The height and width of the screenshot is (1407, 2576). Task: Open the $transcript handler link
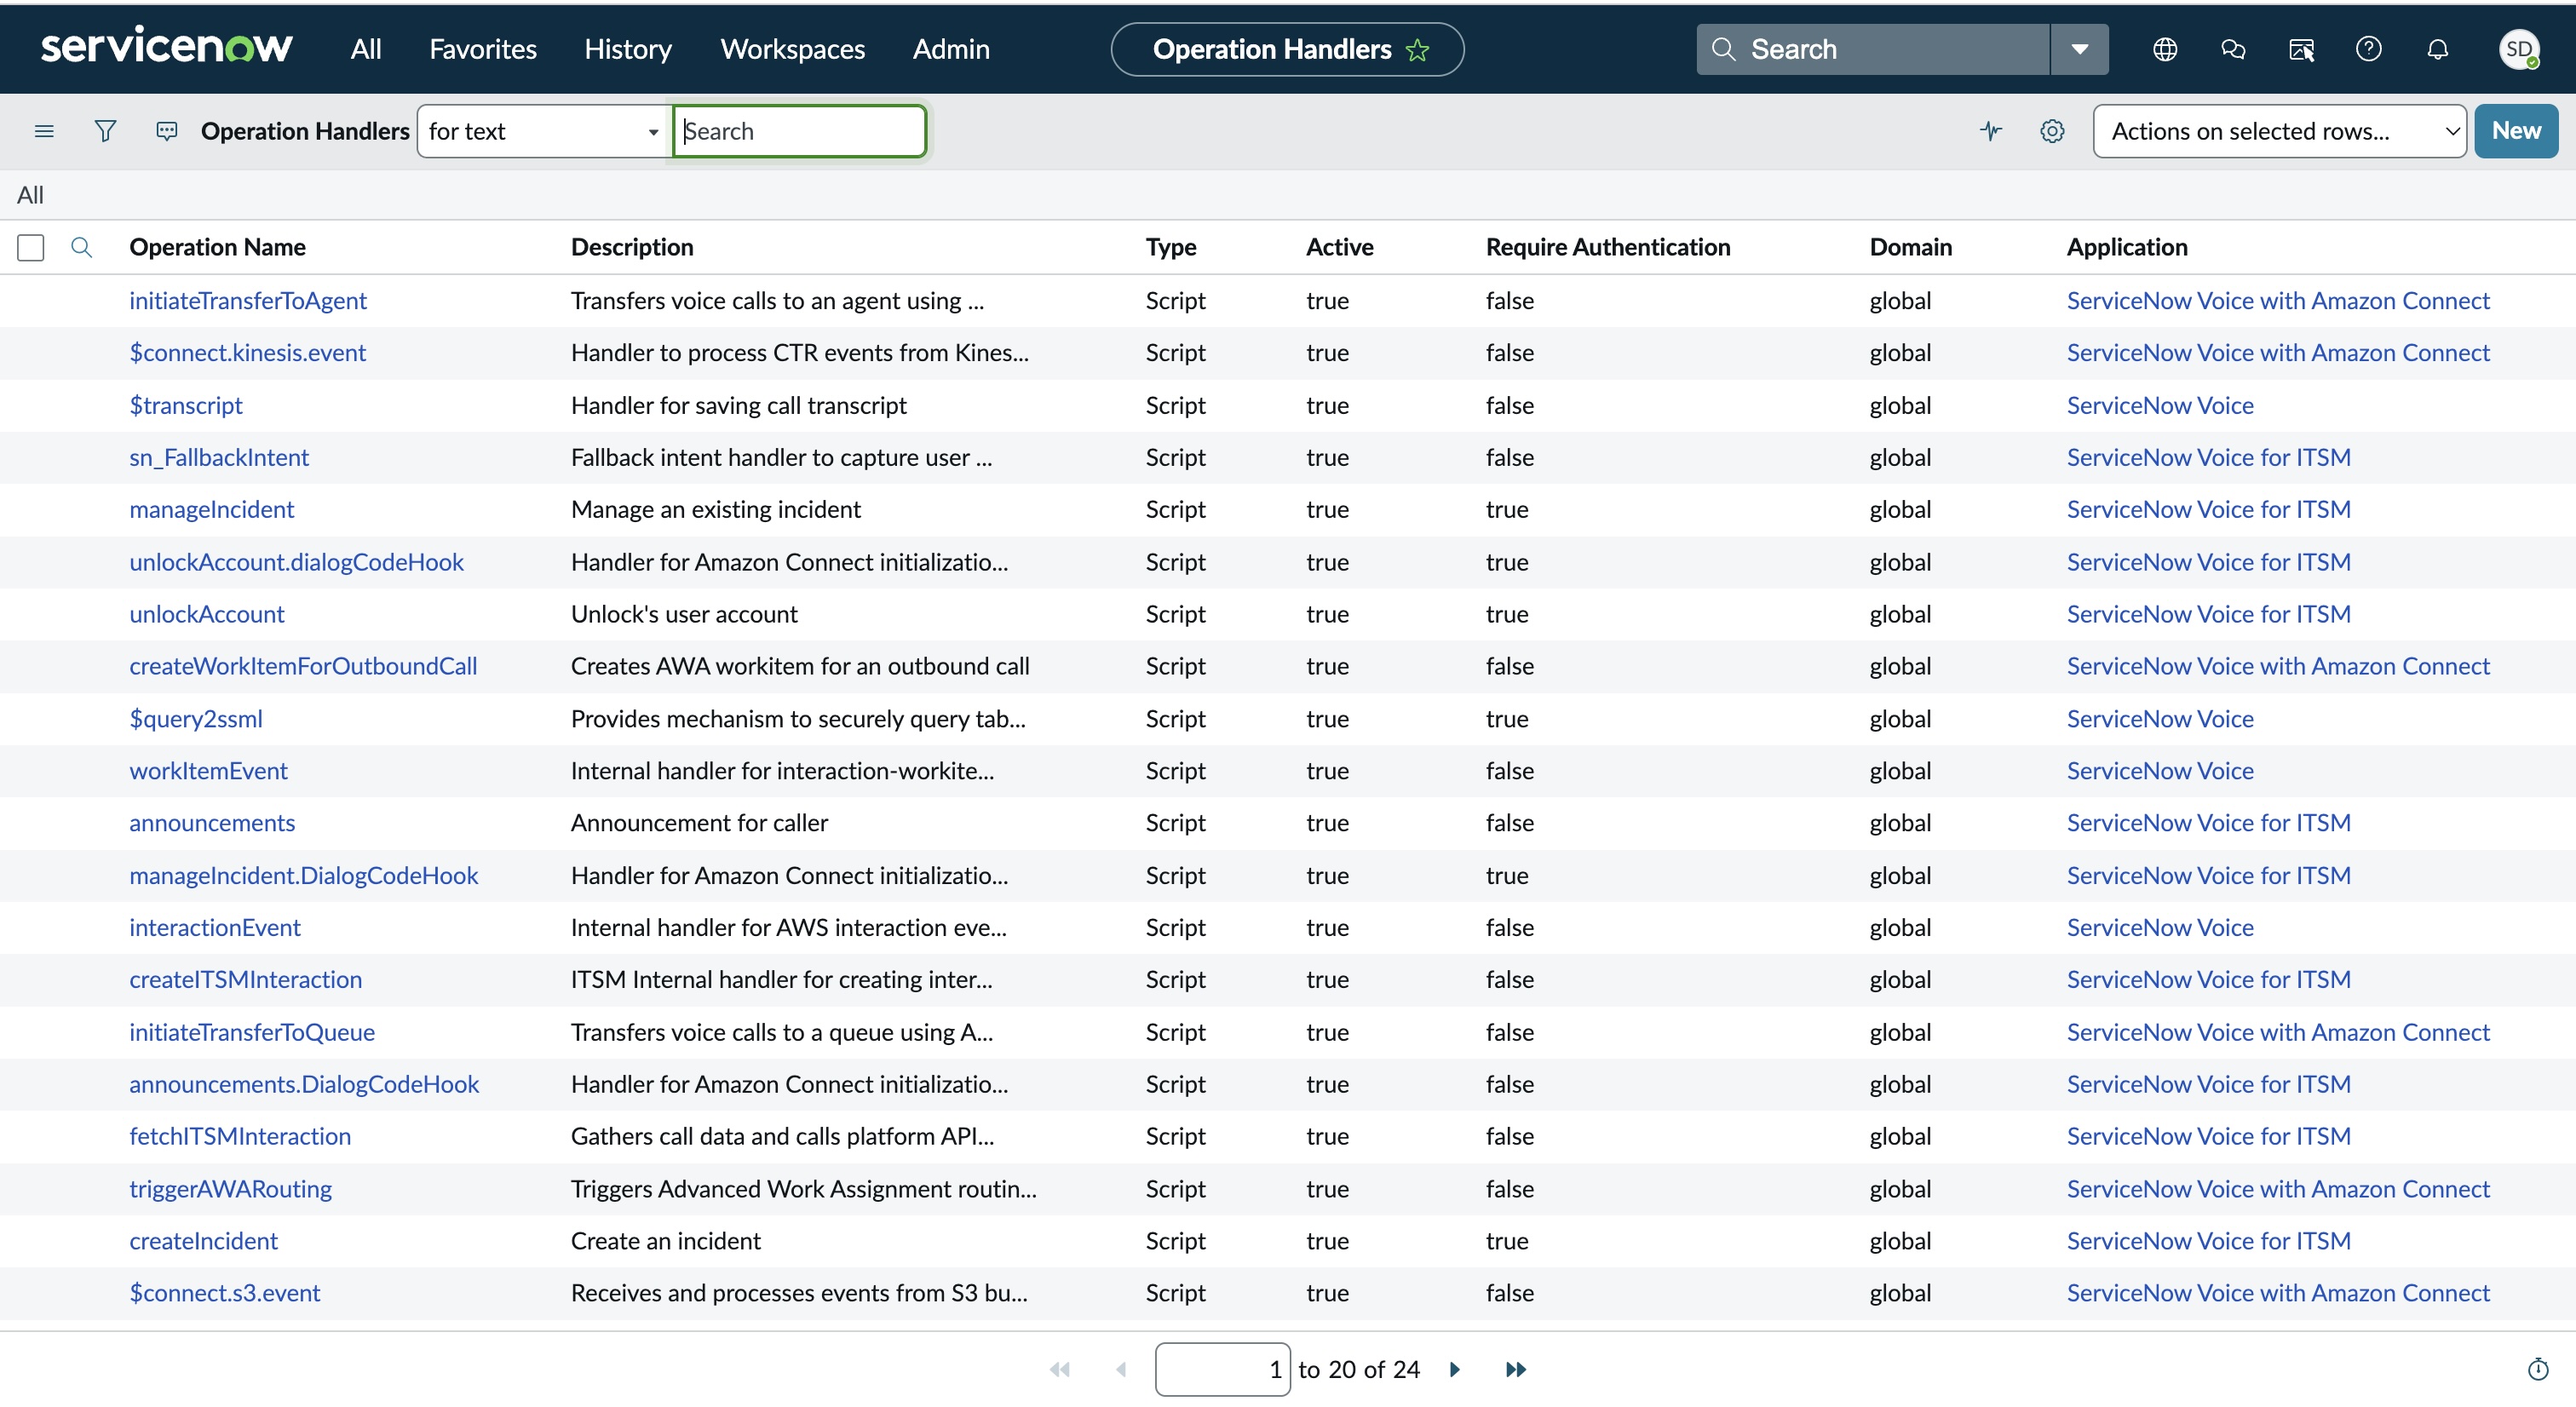[x=186, y=405]
